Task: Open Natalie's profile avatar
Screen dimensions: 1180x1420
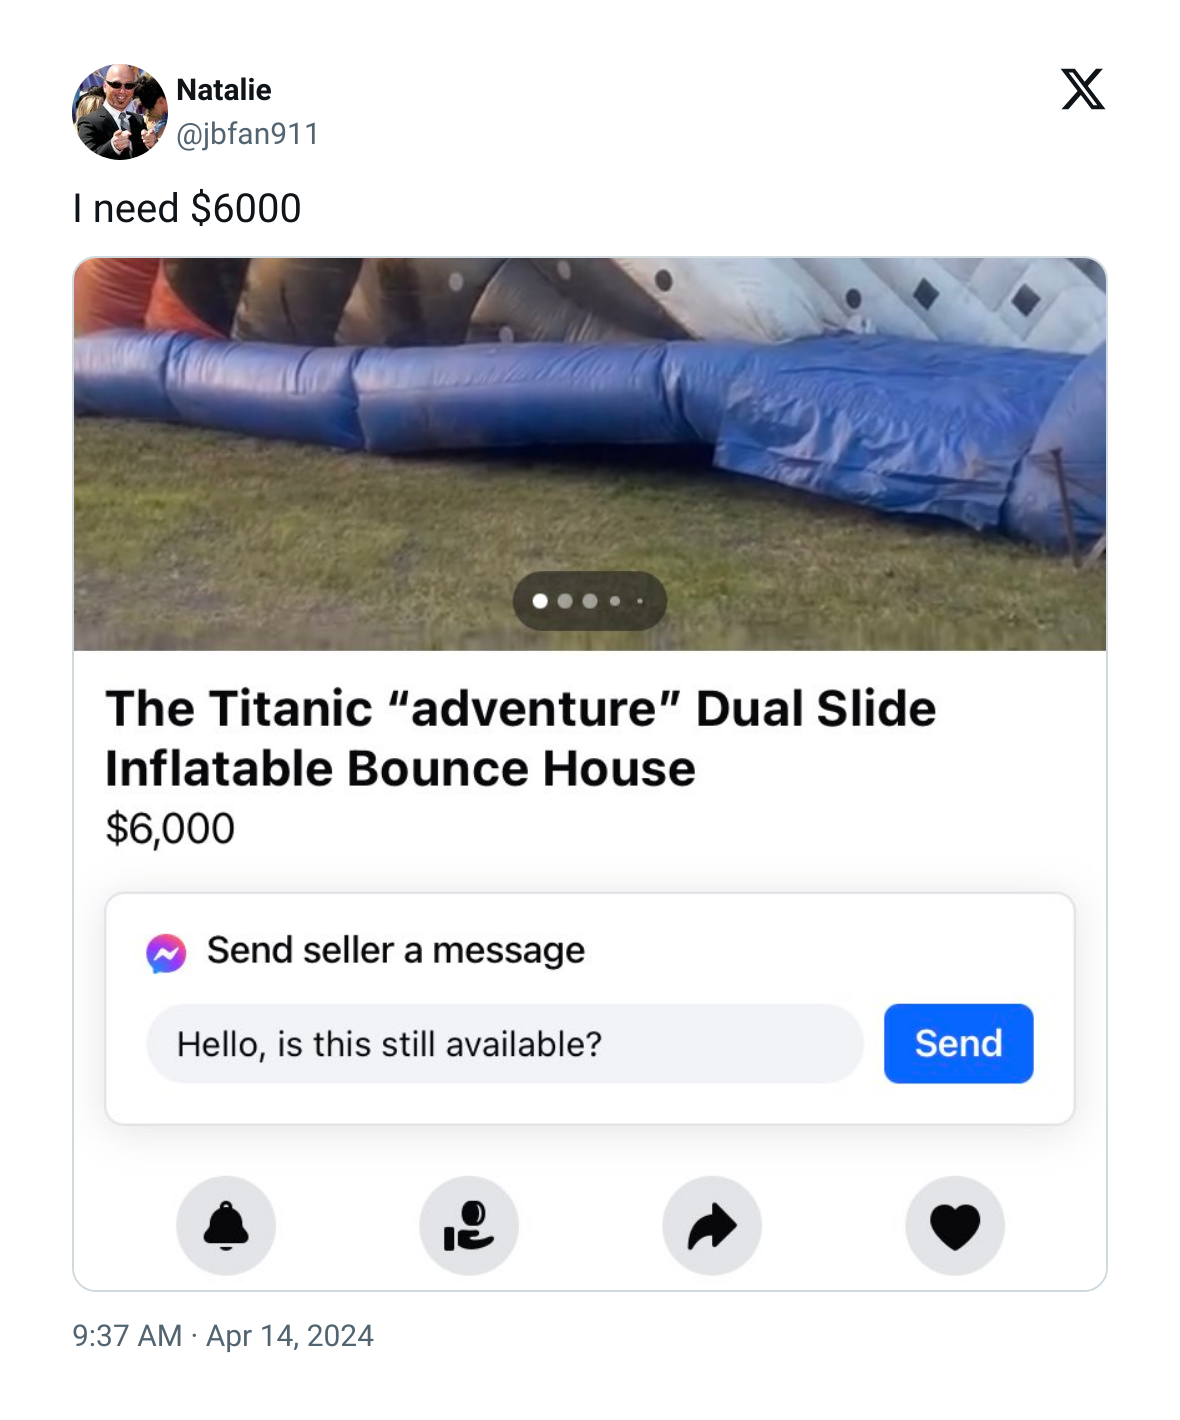Action: [x=120, y=112]
